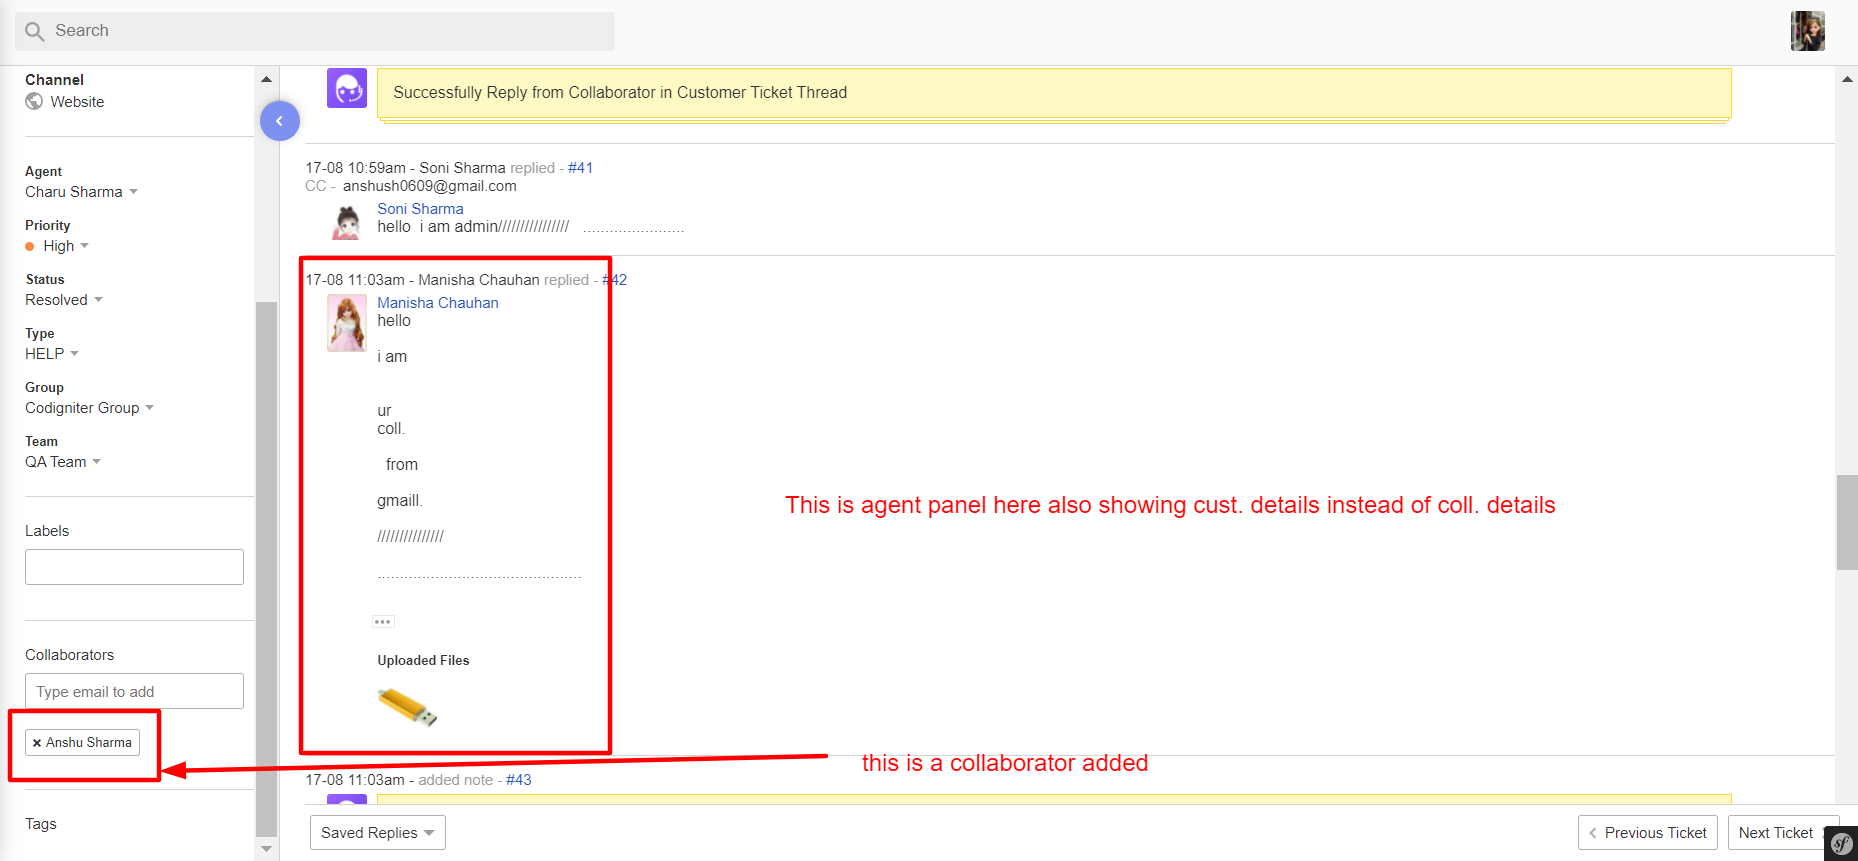The height and width of the screenshot is (861, 1858).
Task: Open the user profile avatar
Action: [1807, 31]
